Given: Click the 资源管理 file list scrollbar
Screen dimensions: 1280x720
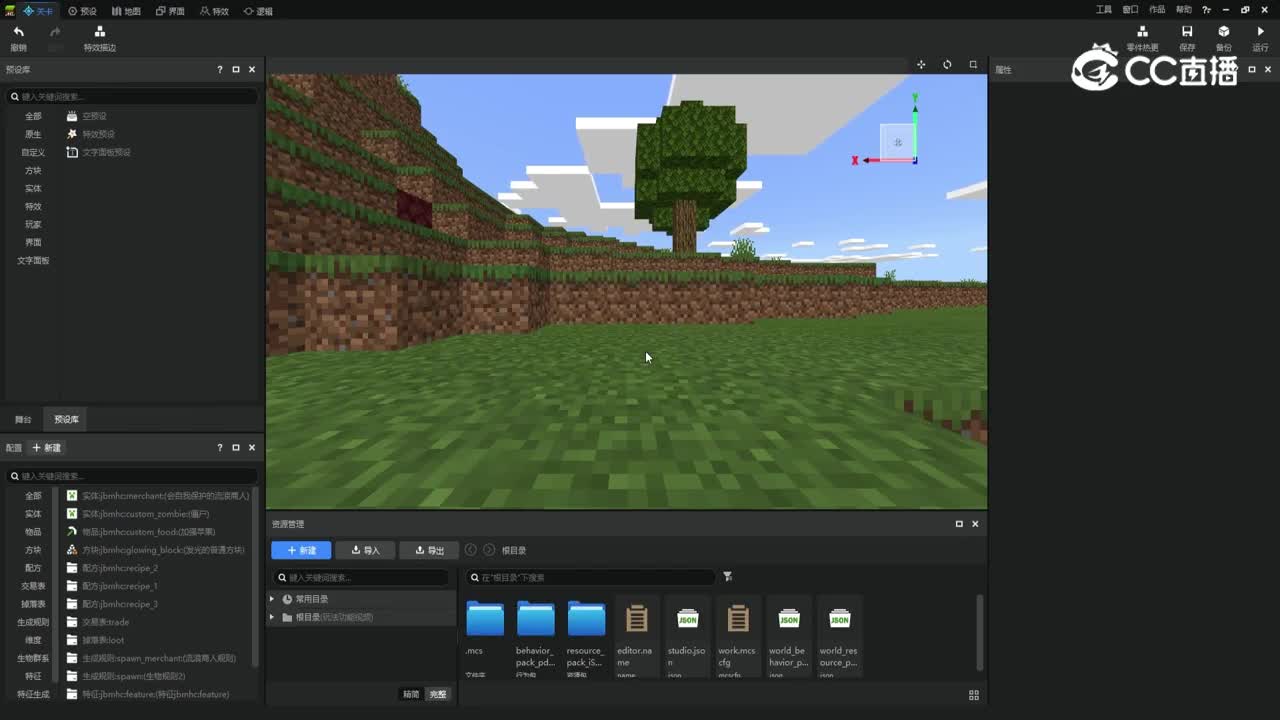Looking at the screenshot, I should (x=980, y=633).
